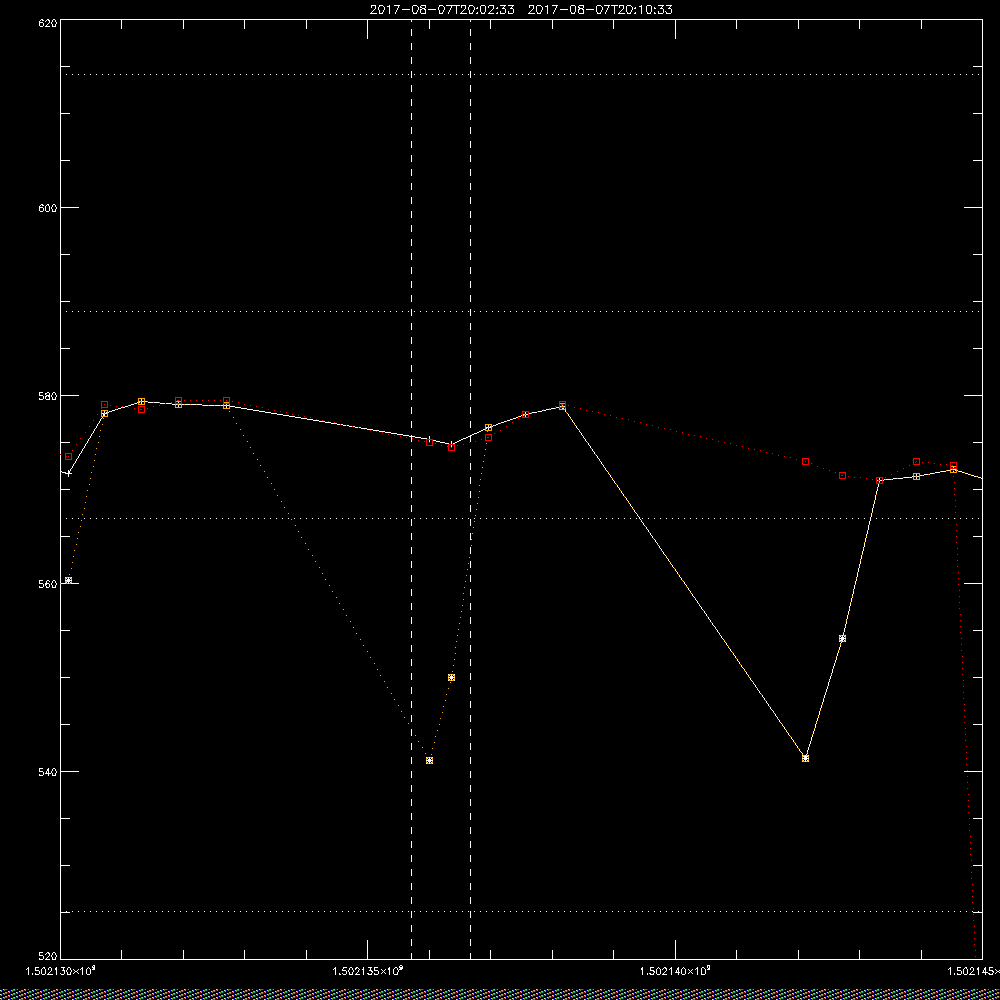Click the dotted threshold line near value 567
1000x1000 pixels.
[x=521, y=518]
